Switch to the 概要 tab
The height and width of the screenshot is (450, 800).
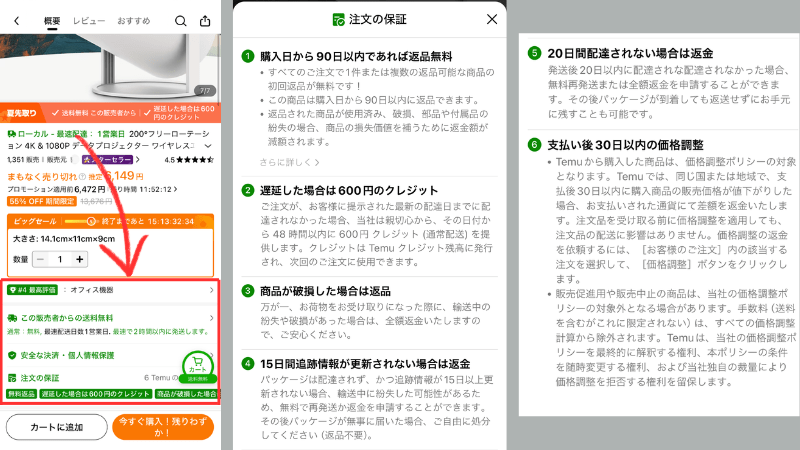(52, 21)
